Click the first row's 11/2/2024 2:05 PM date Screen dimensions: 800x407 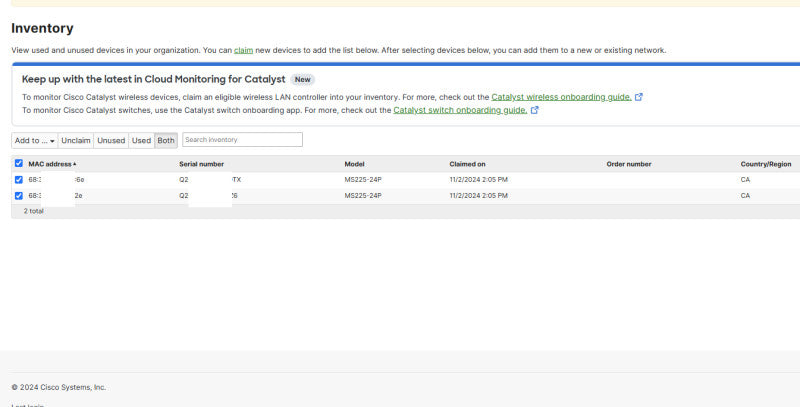[479, 180]
